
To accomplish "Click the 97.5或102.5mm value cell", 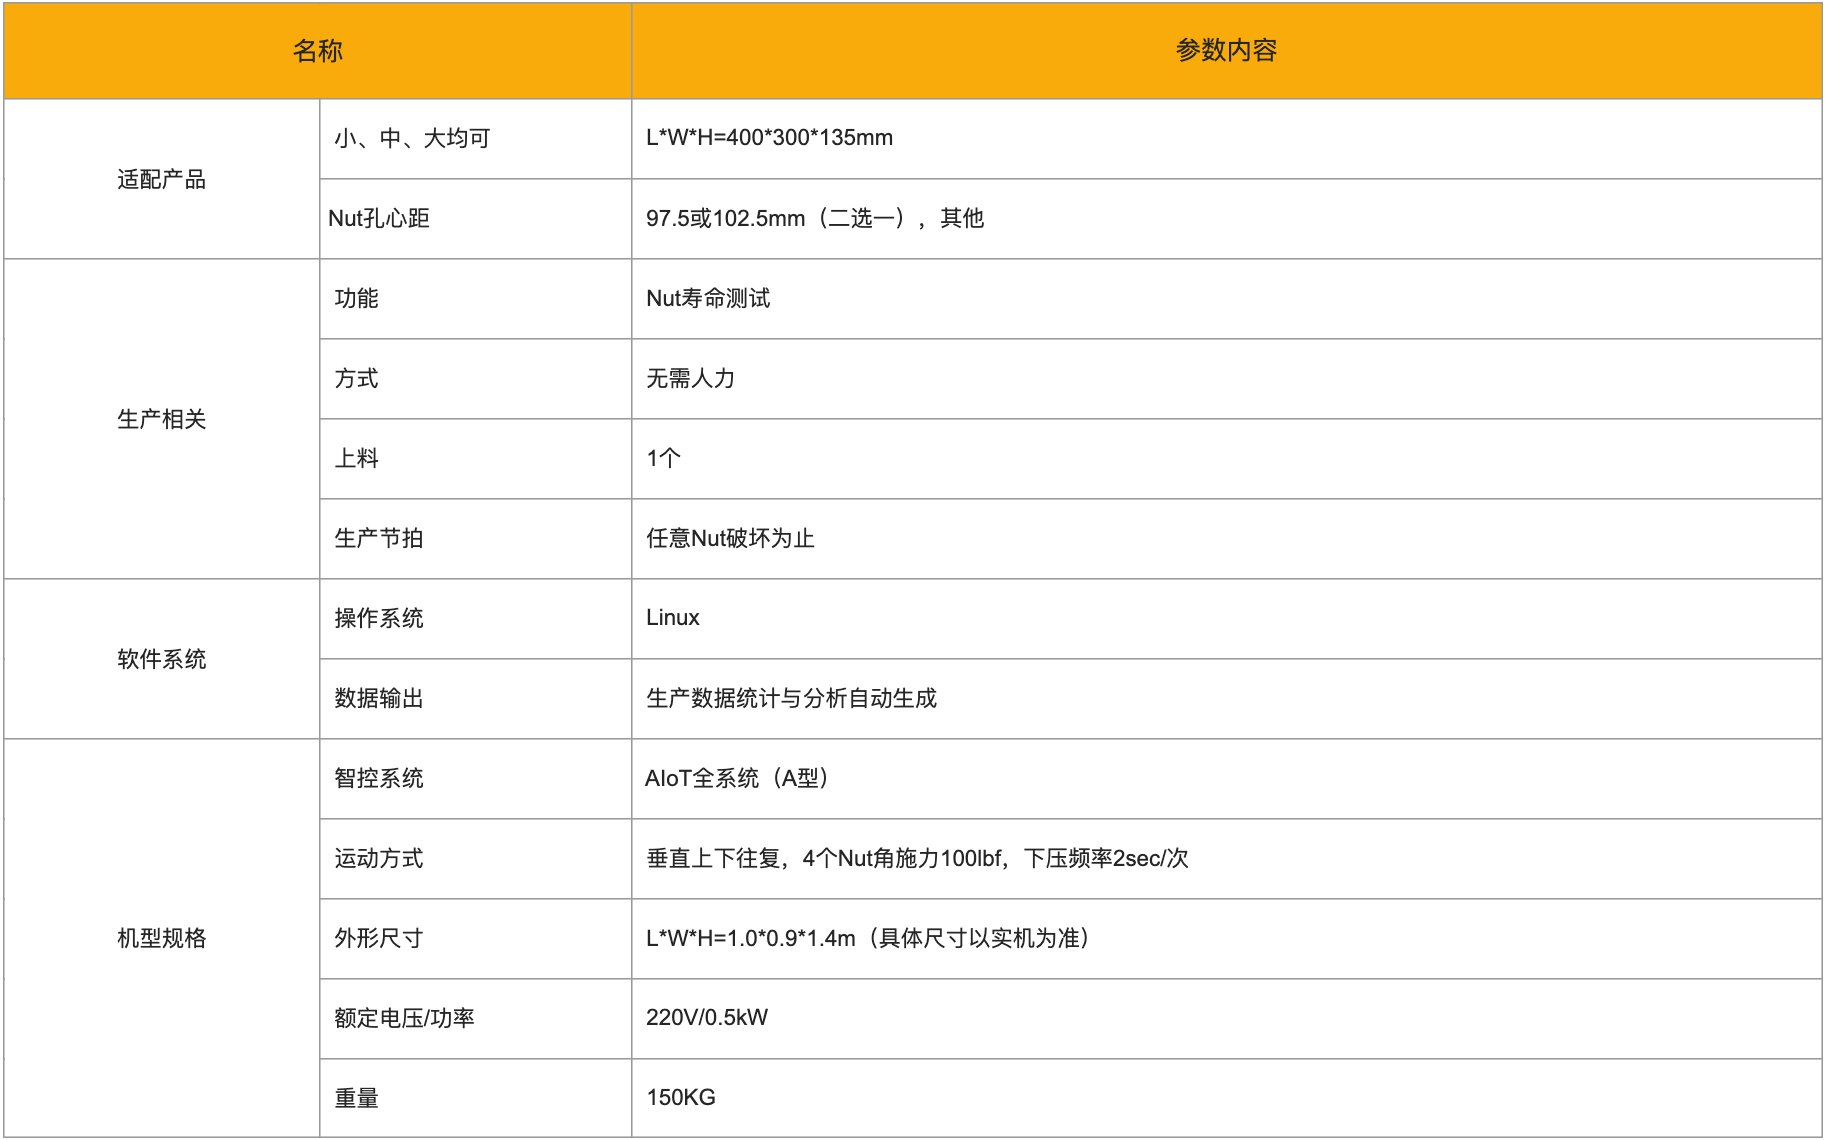I will point(814,218).
